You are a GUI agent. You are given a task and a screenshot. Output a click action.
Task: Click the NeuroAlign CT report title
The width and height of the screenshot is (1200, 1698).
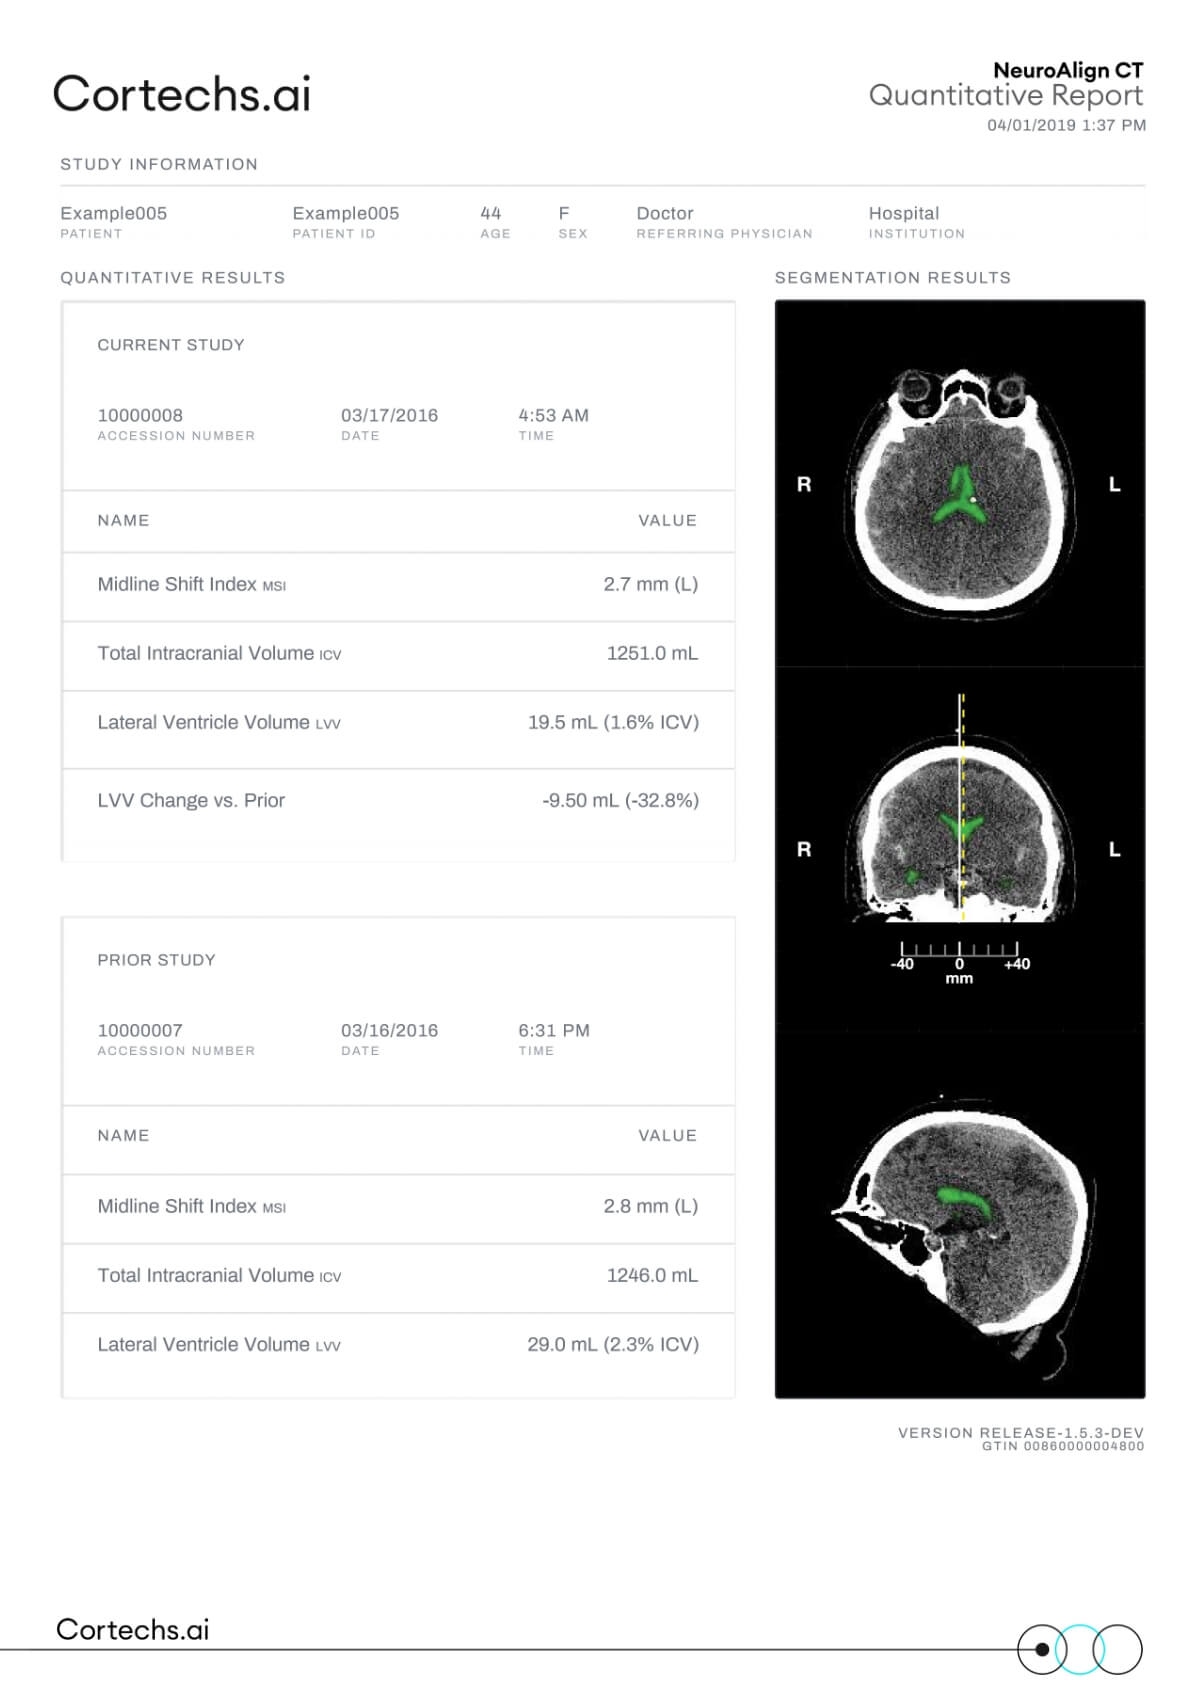pos(1068,70)
